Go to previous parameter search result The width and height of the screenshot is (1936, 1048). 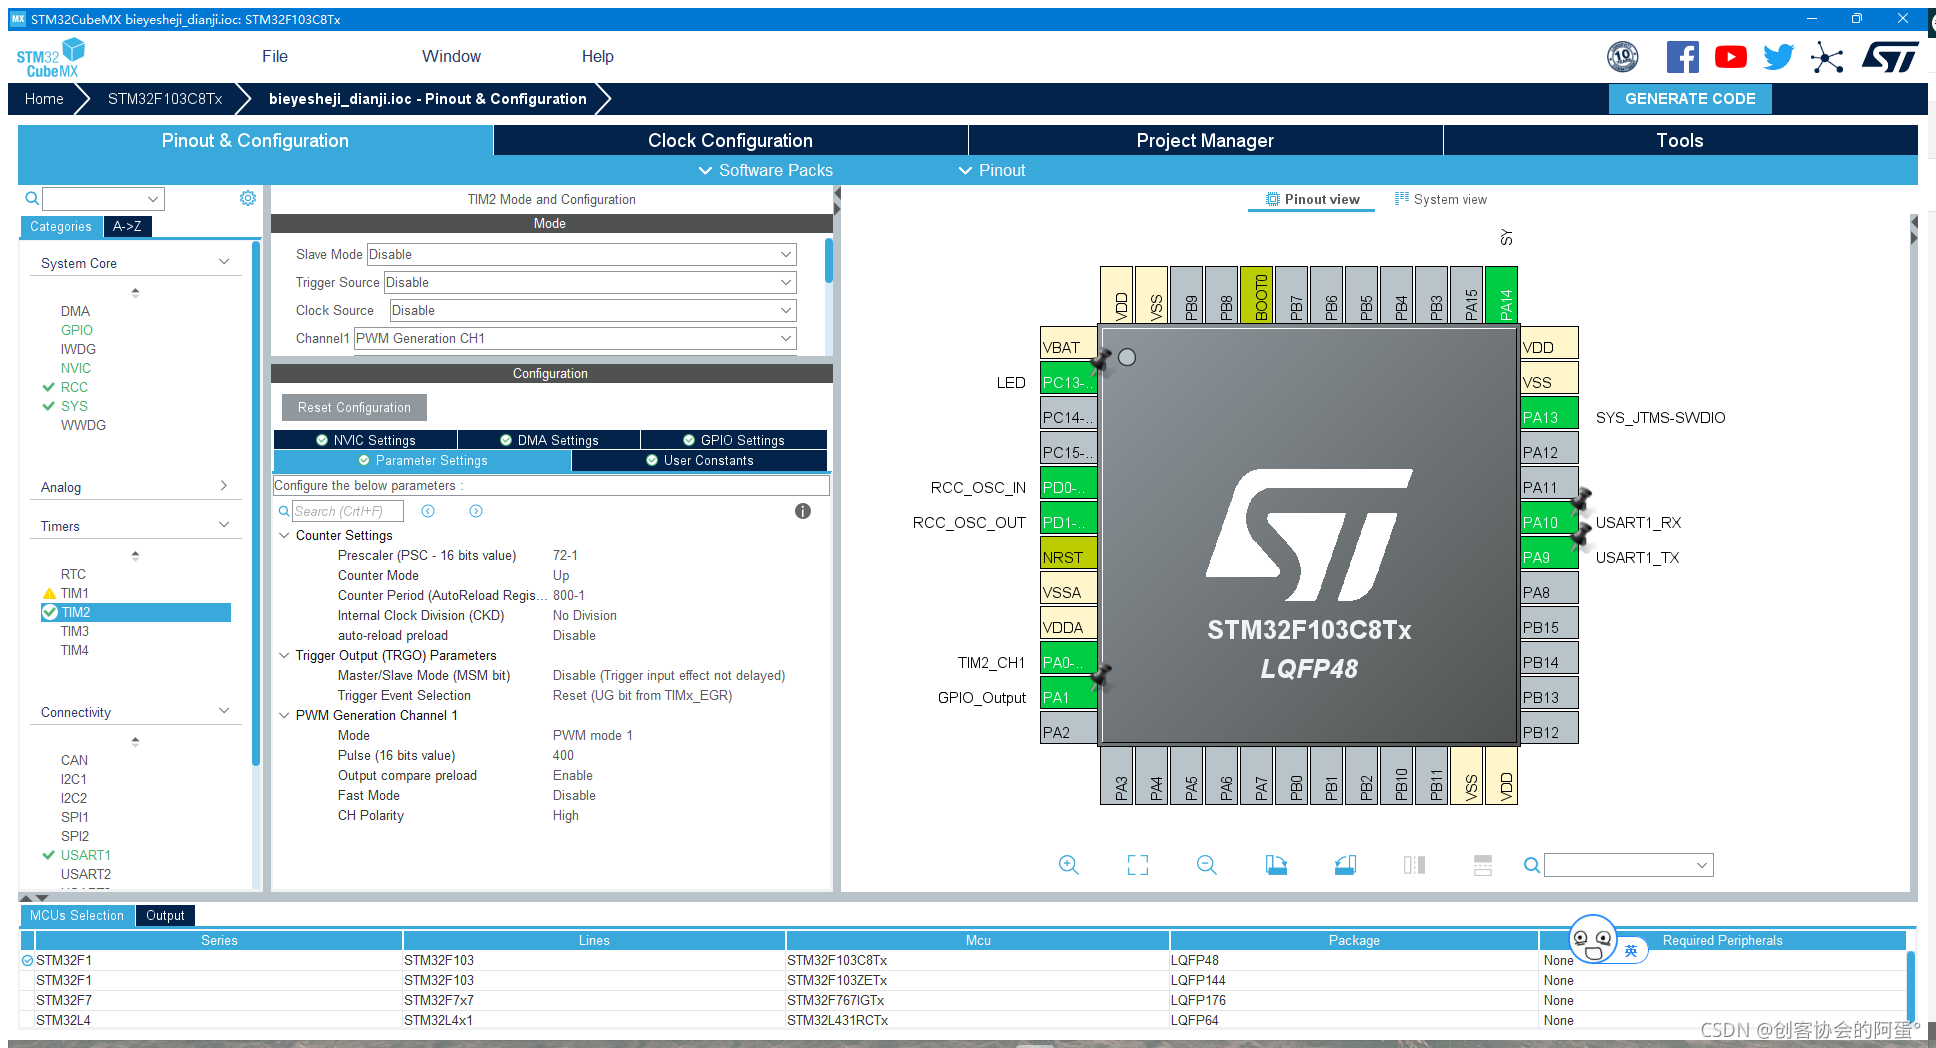(428, 511)
